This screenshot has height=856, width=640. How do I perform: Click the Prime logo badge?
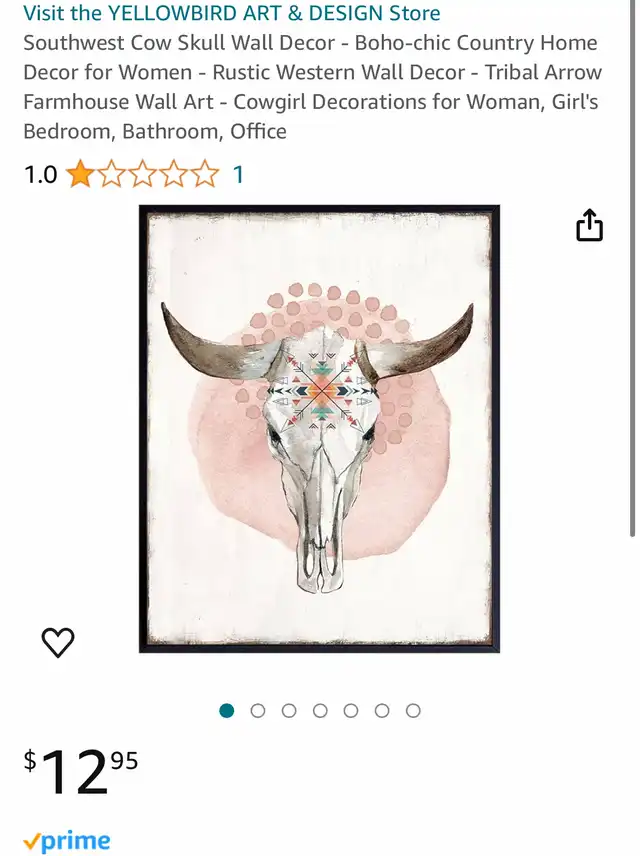click(67, 842)
